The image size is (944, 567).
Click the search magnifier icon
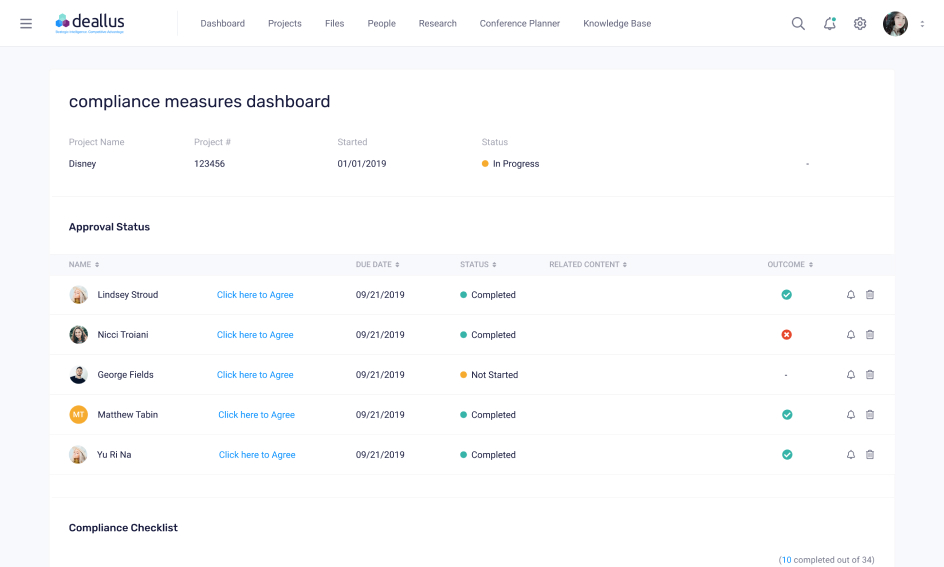tap(798, 24)
